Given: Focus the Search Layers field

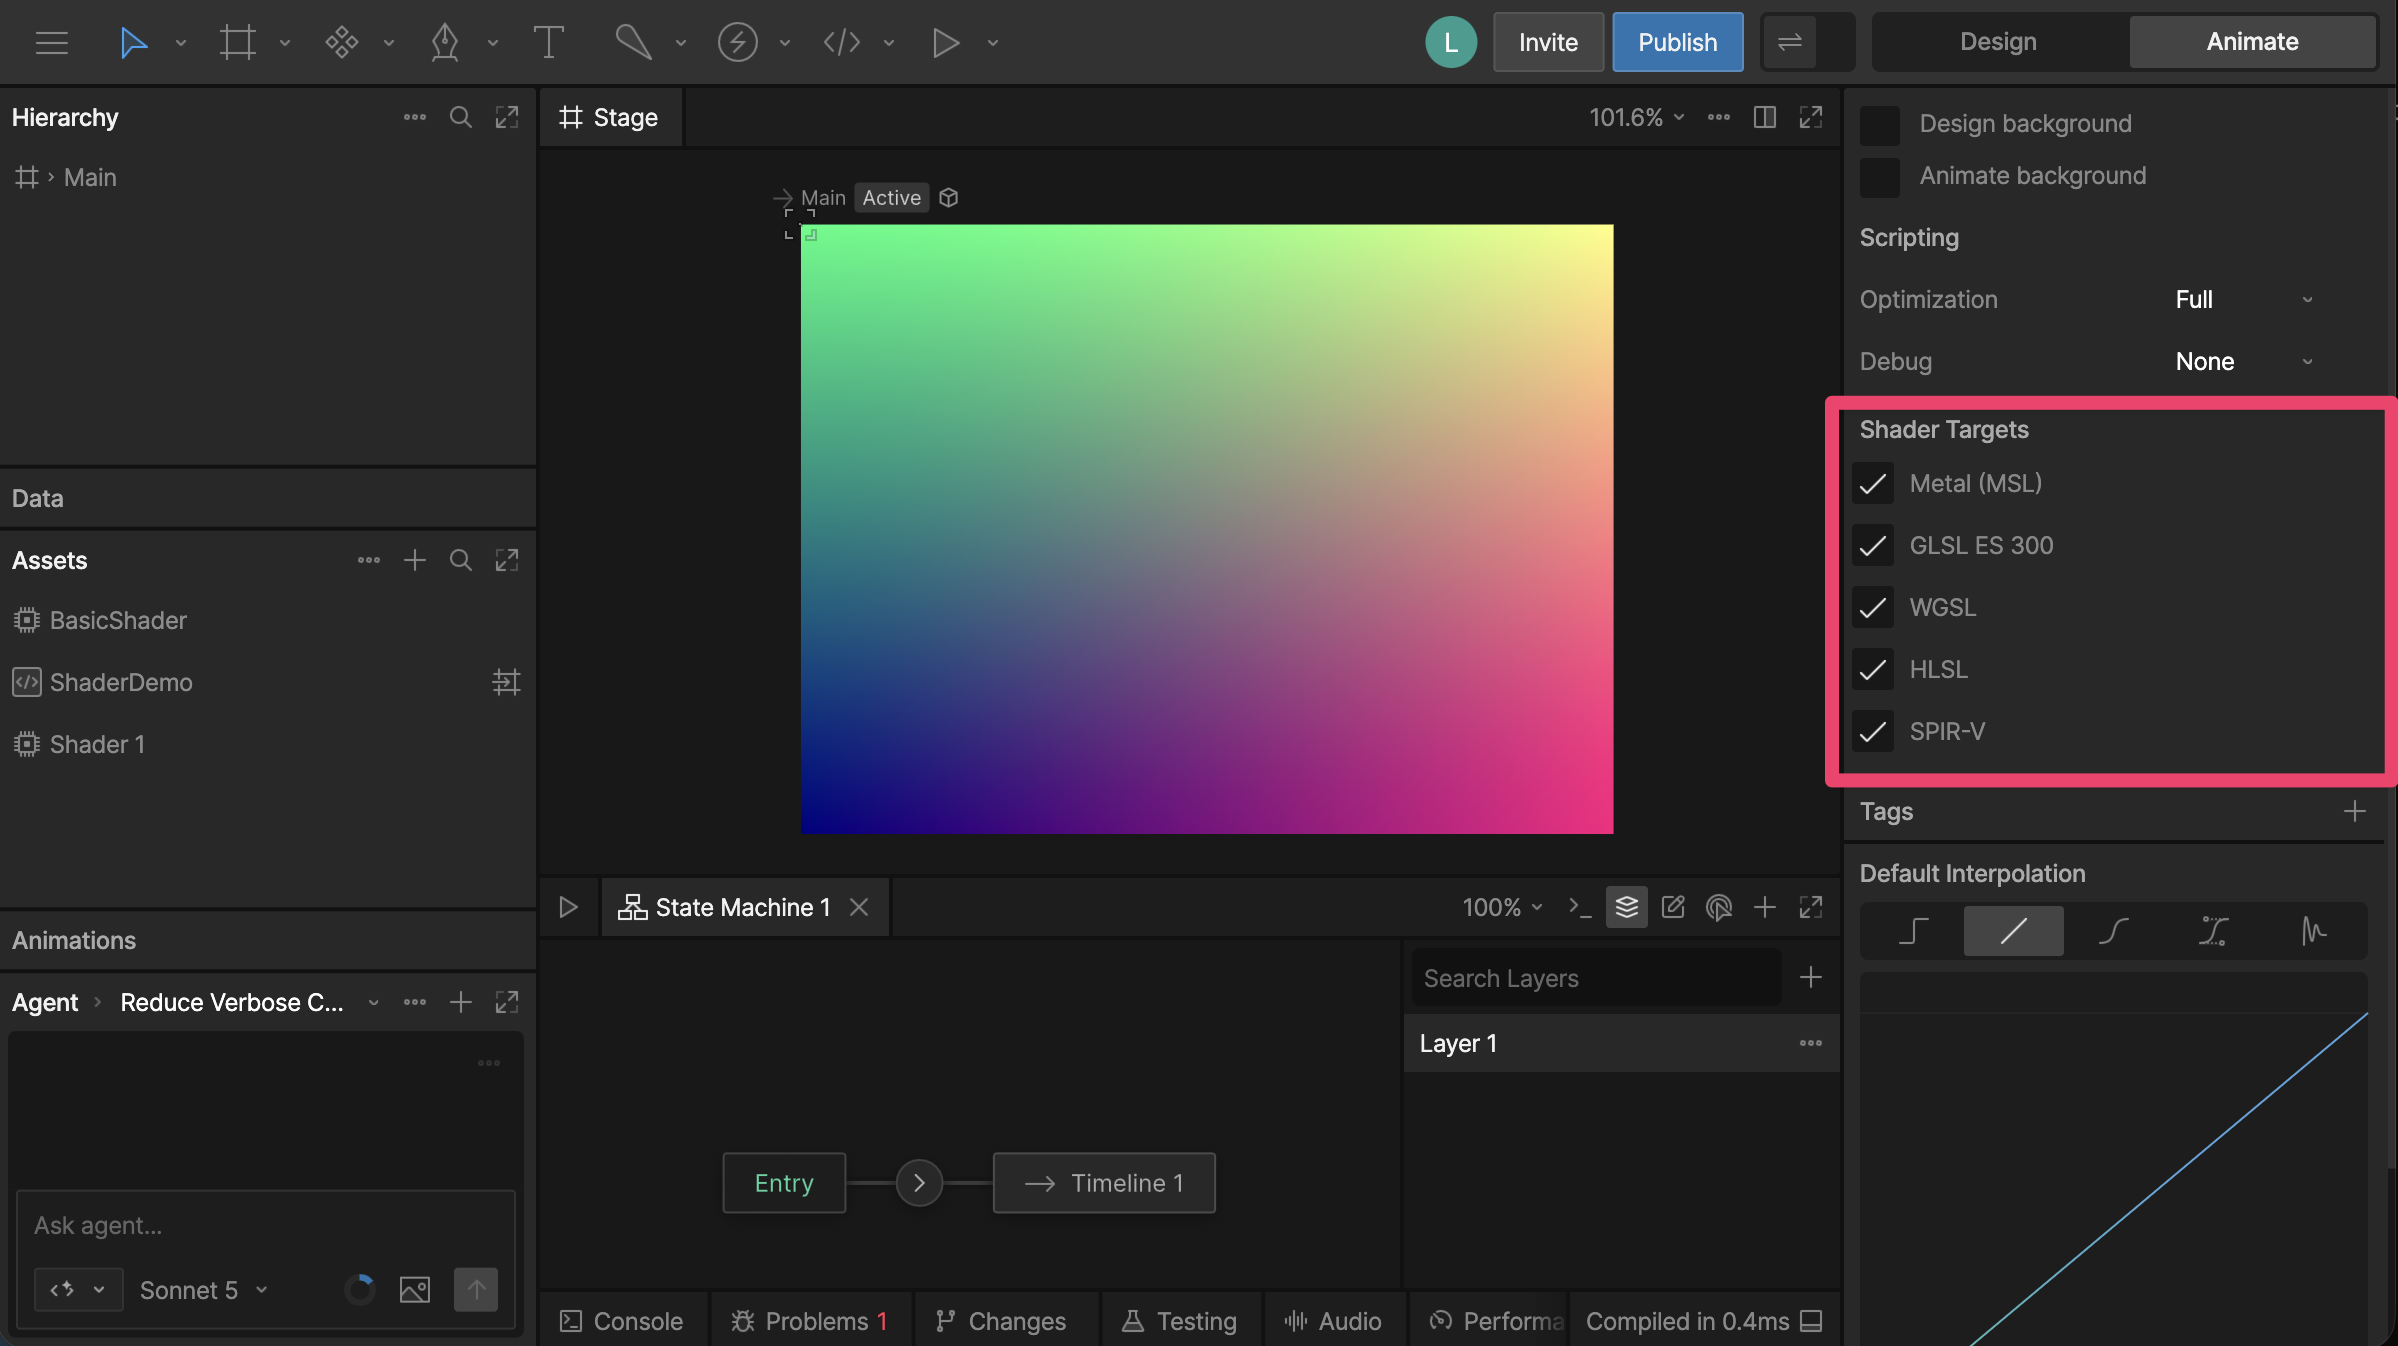Looking at the screenshot, I should tap(1596, 977).
